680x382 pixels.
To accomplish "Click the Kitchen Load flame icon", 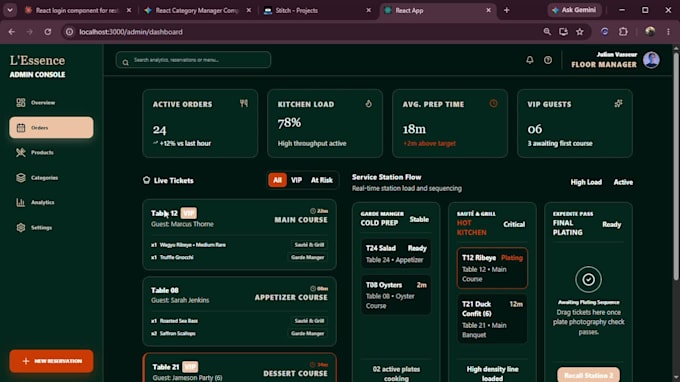I will (368, 103).
